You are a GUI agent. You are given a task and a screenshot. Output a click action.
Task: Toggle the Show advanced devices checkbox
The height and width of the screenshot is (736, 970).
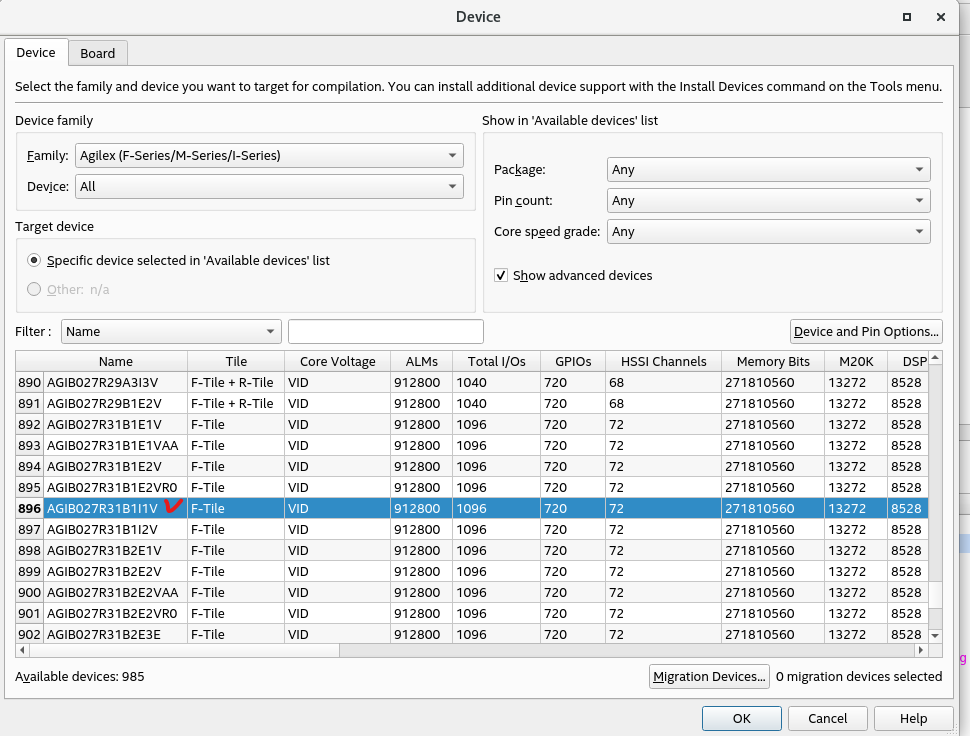pyautogui.click(x=502, y=275)
